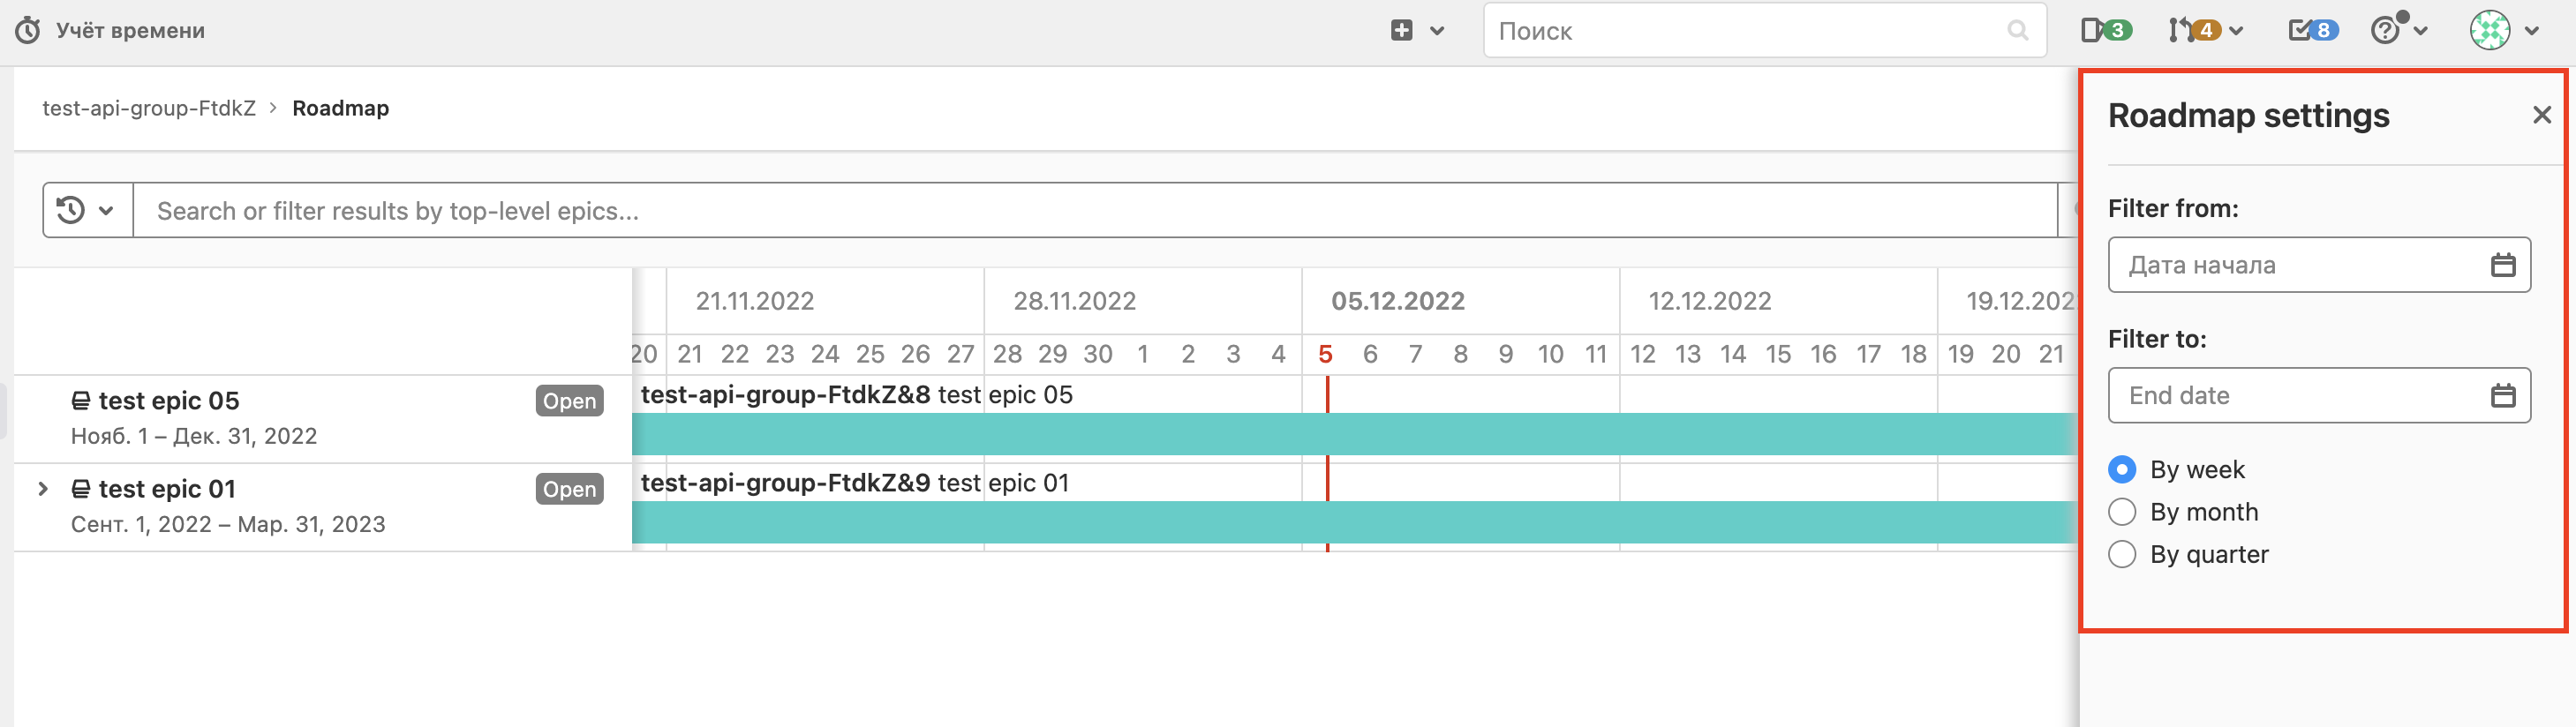
Task: Click calendar icon in Filter from field
Action: click(x=2502, y=265)
